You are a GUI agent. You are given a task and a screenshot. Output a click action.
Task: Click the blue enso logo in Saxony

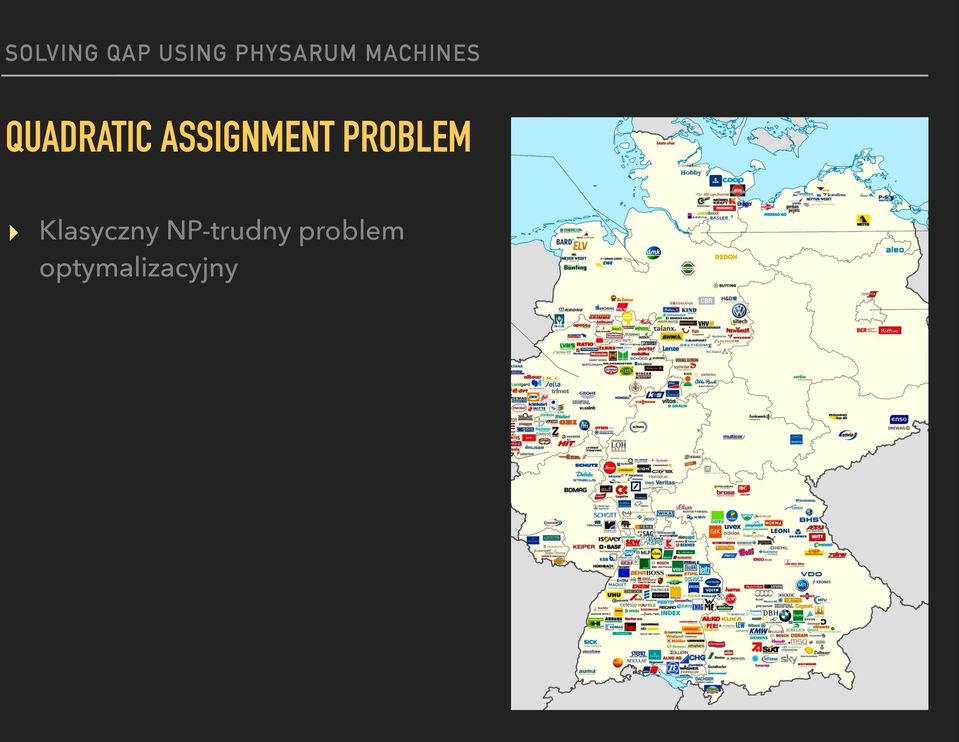point(898,419)
